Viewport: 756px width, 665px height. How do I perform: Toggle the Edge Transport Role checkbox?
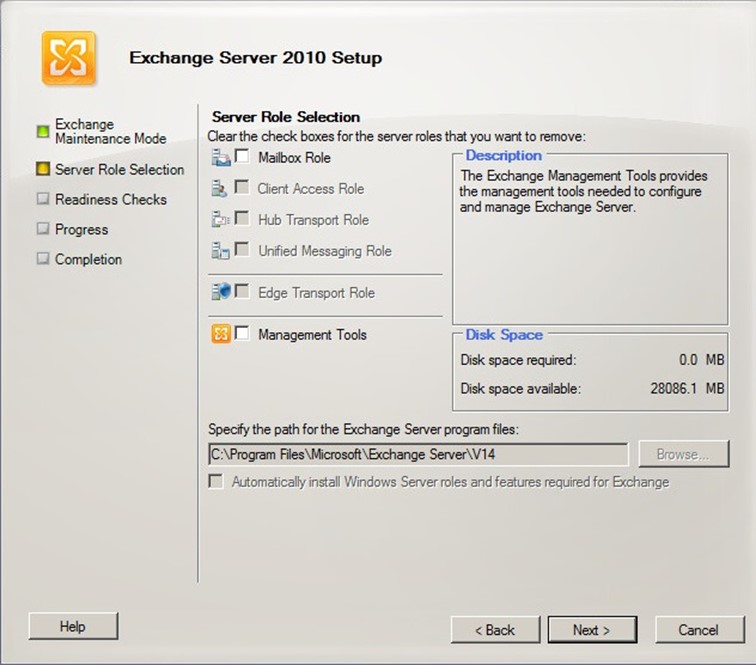(x=242, y=291)
